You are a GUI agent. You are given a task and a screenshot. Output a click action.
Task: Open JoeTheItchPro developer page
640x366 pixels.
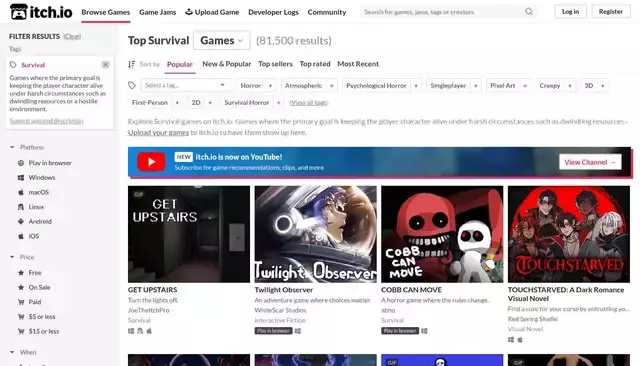point(149,310)
